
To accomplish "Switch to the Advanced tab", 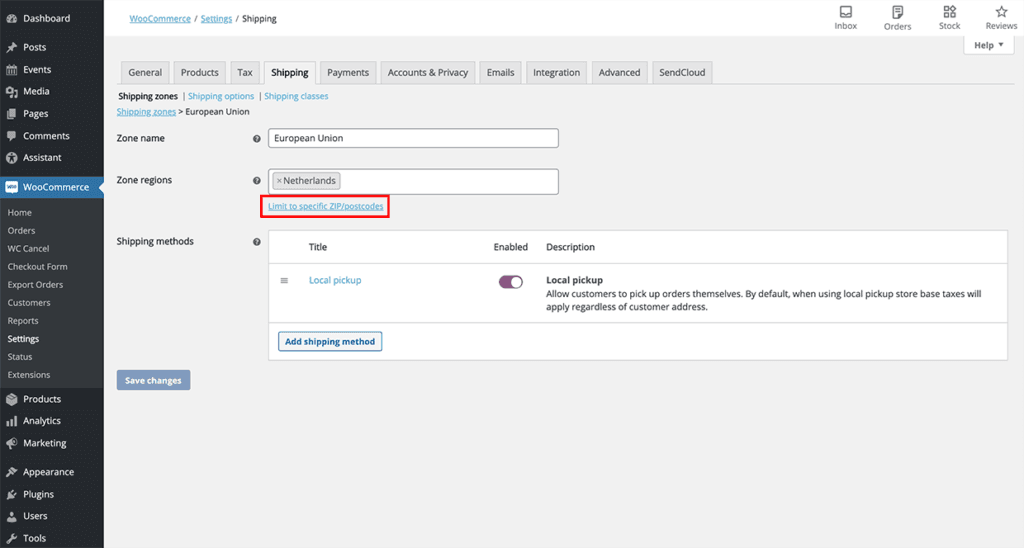I will click(x=619, y=73).
